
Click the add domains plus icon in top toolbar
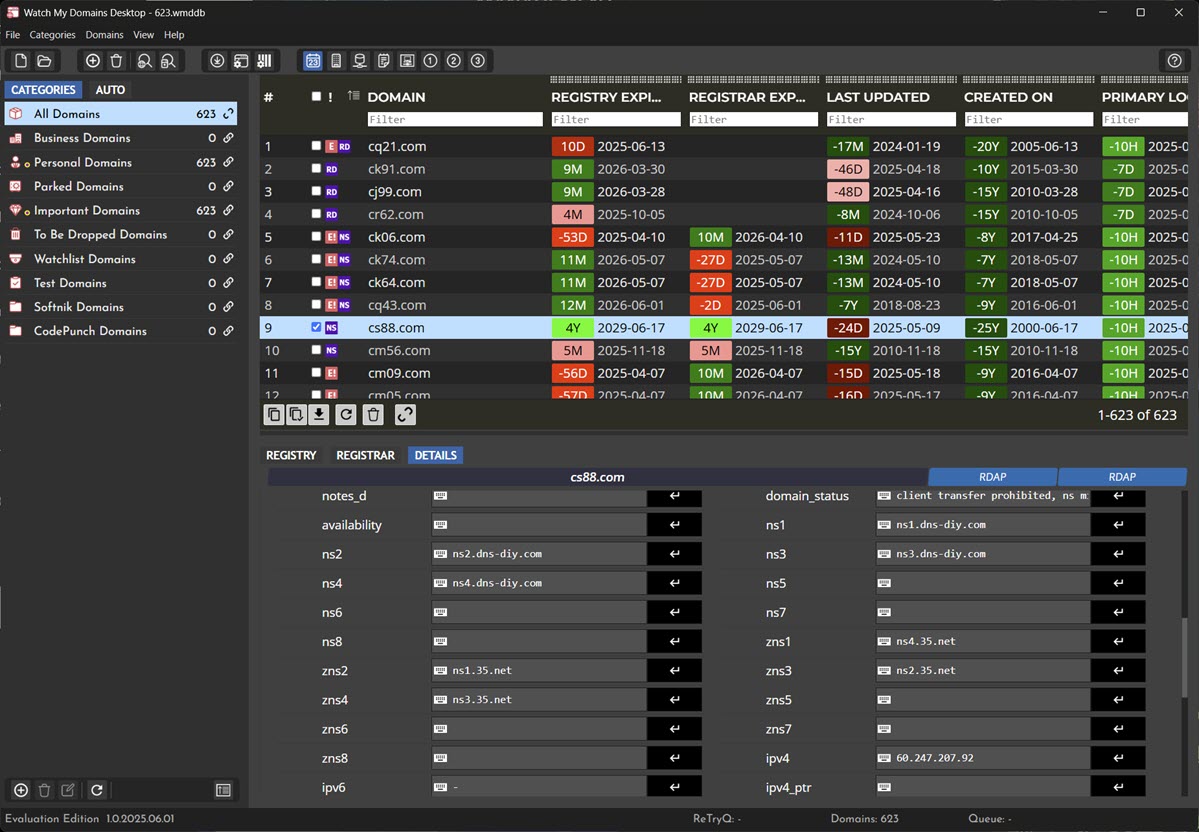[x=93, y=60]
